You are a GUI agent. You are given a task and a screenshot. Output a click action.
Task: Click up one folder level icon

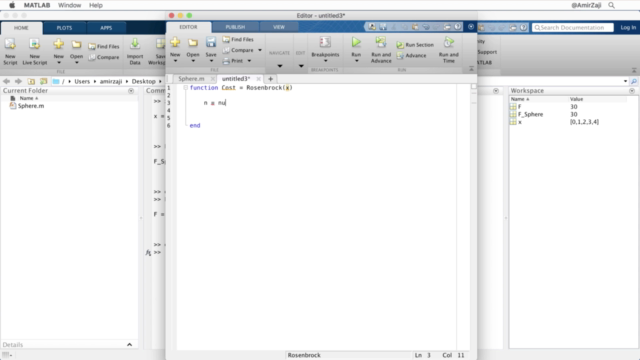pos(31,81)
